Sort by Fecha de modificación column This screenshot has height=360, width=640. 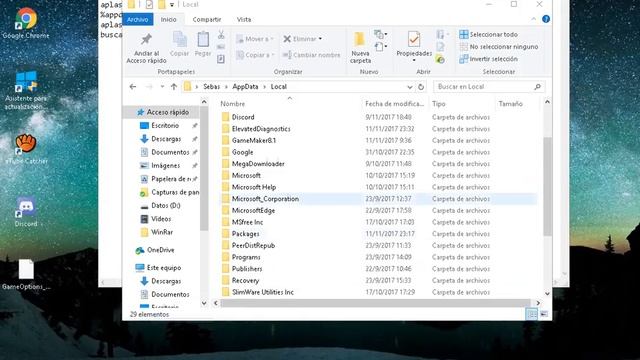point(395,104)
